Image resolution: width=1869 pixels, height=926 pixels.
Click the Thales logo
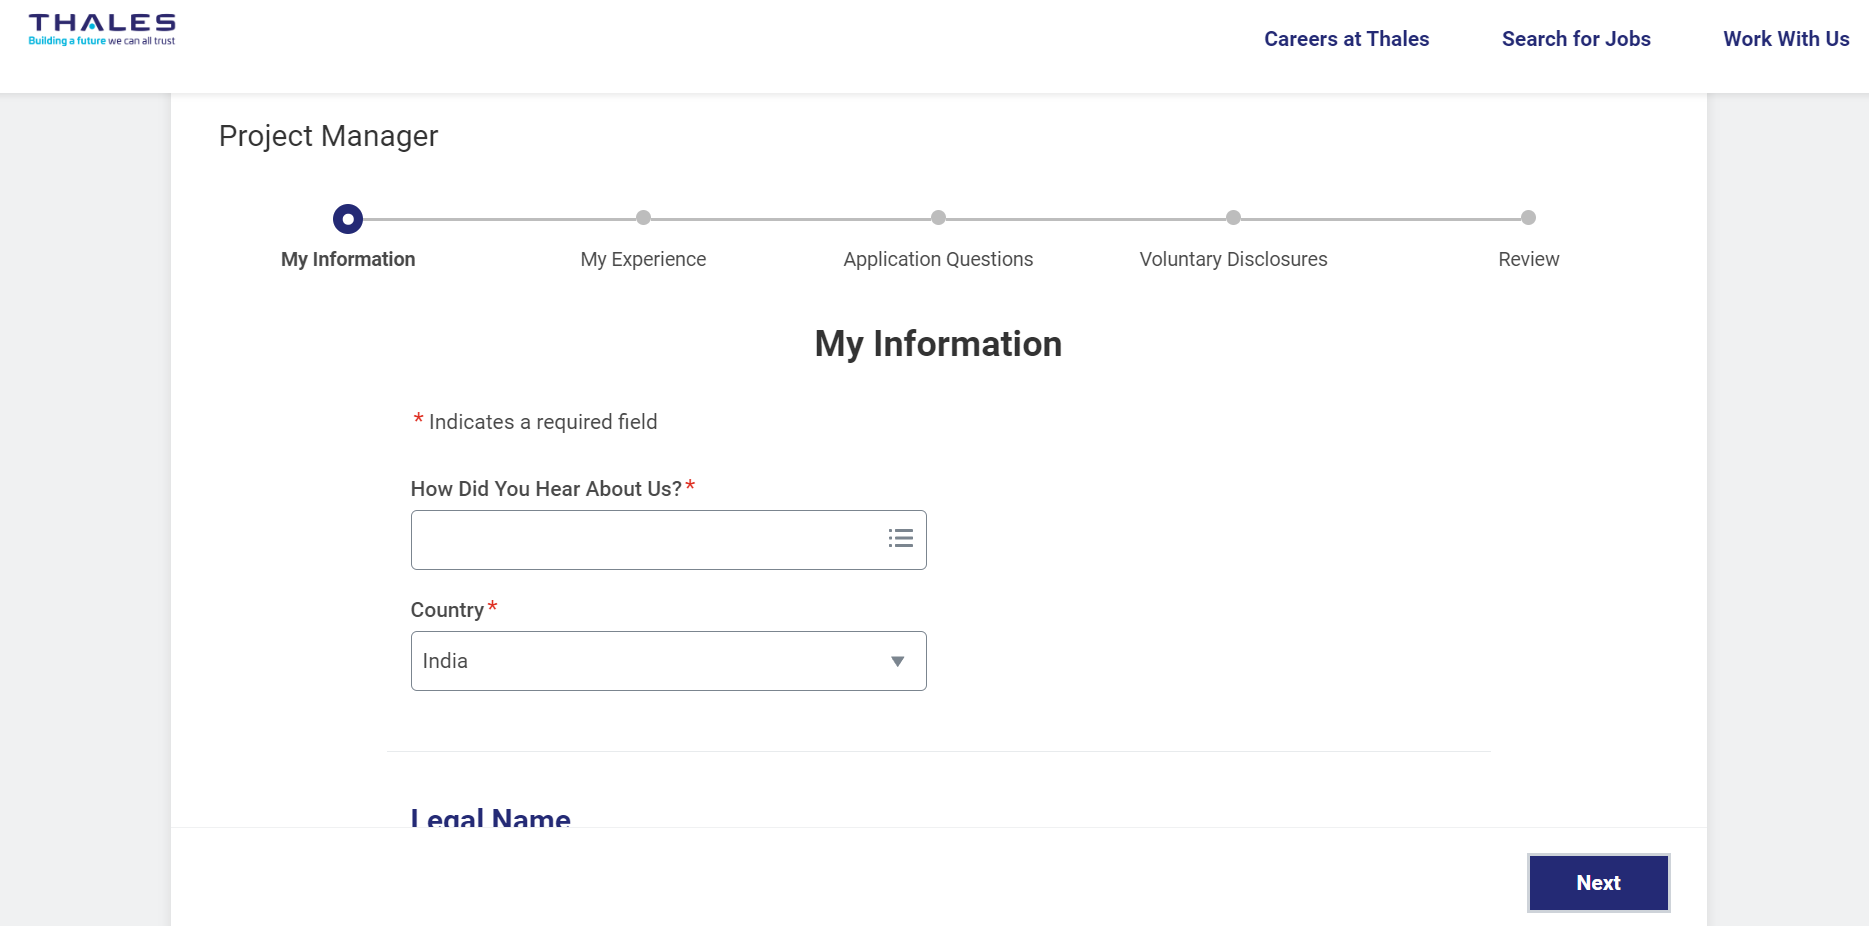coord(102,30)
